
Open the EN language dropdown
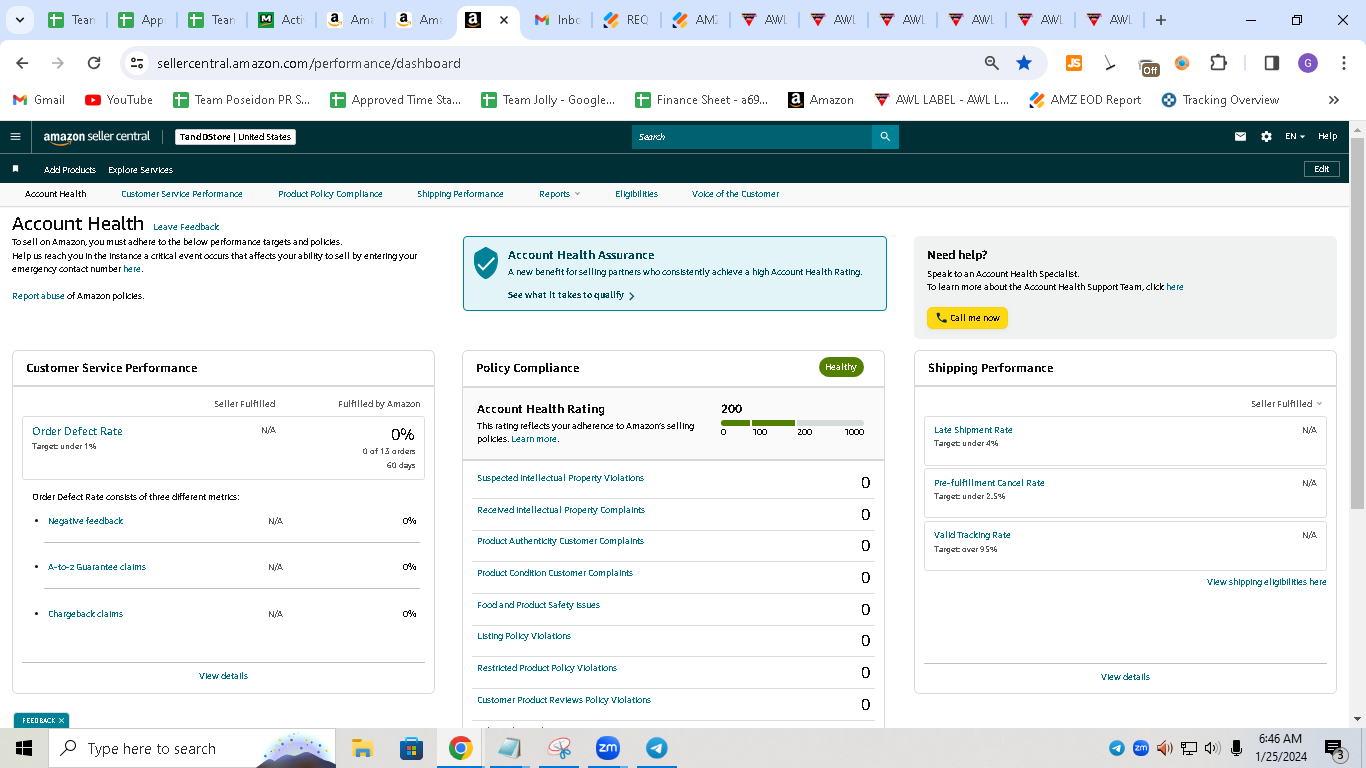tap(1295, 137)
